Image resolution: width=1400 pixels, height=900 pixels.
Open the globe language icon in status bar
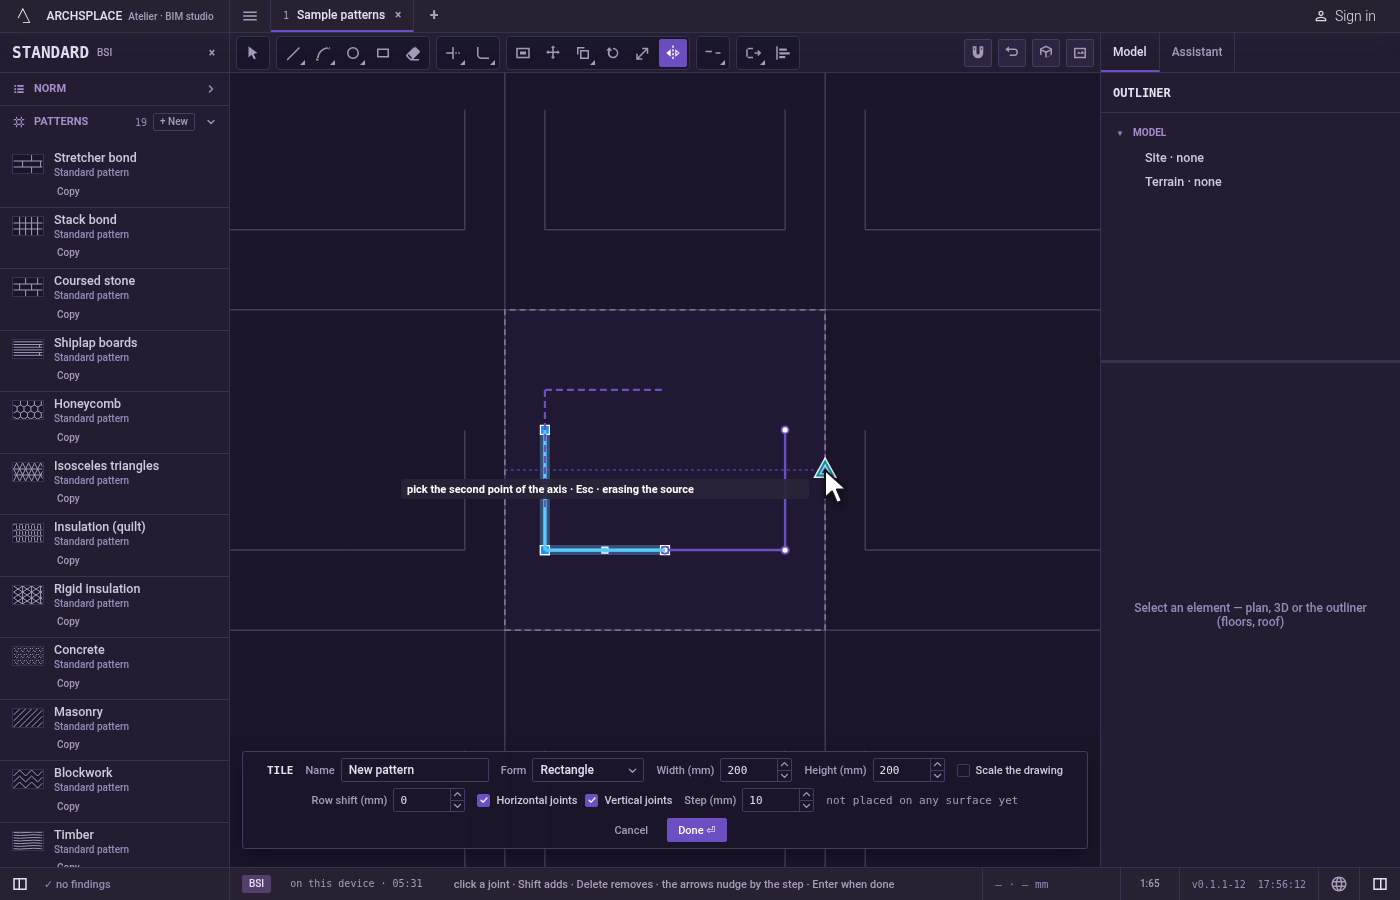pyautogui.click(x=1339, y=884)
